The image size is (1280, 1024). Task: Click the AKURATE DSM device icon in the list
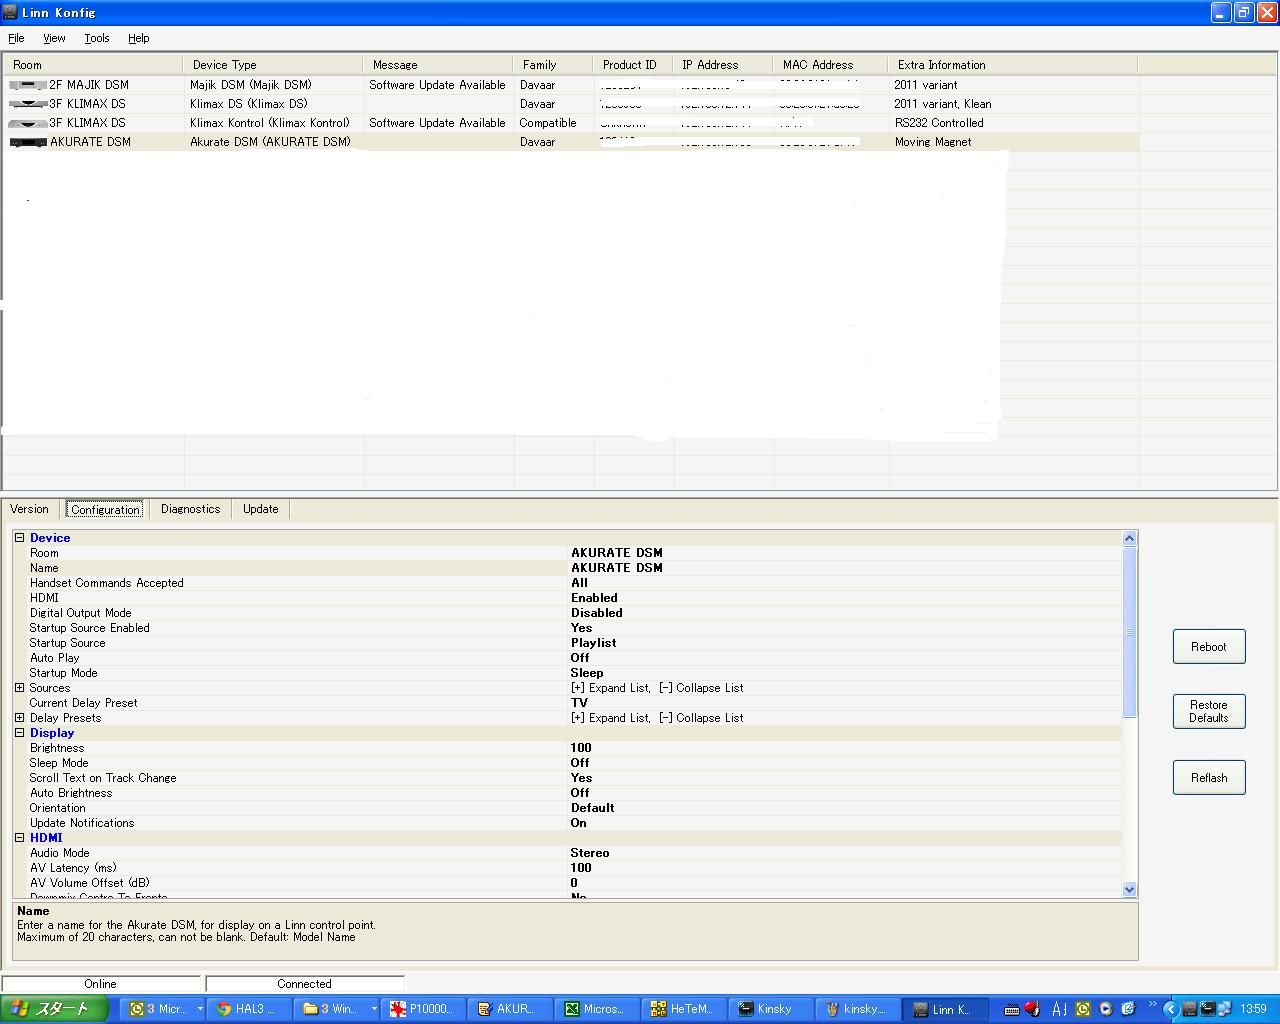coord(28,142)
